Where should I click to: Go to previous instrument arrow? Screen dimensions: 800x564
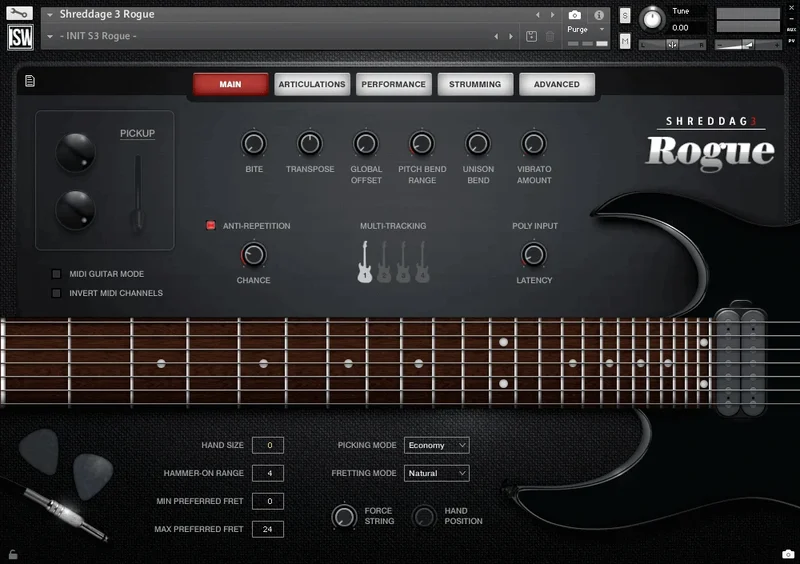click(x=537, y=15)
